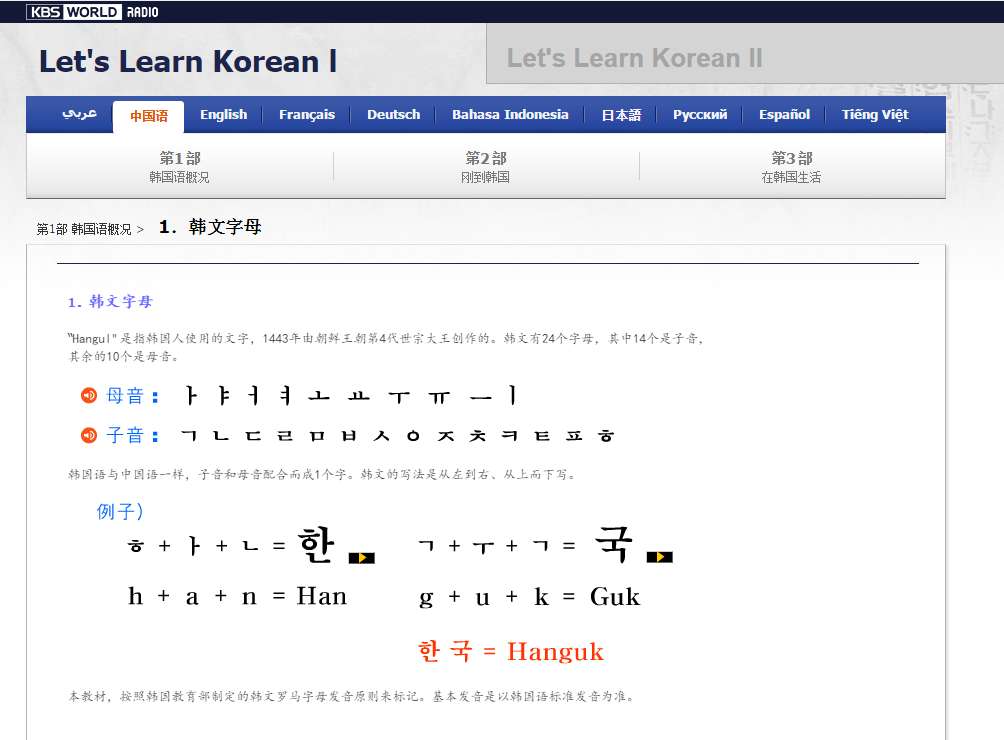The image size is (1004, 740).
Task: Select Русский language option
Action: pyautogui.click(x=700, y=115)
